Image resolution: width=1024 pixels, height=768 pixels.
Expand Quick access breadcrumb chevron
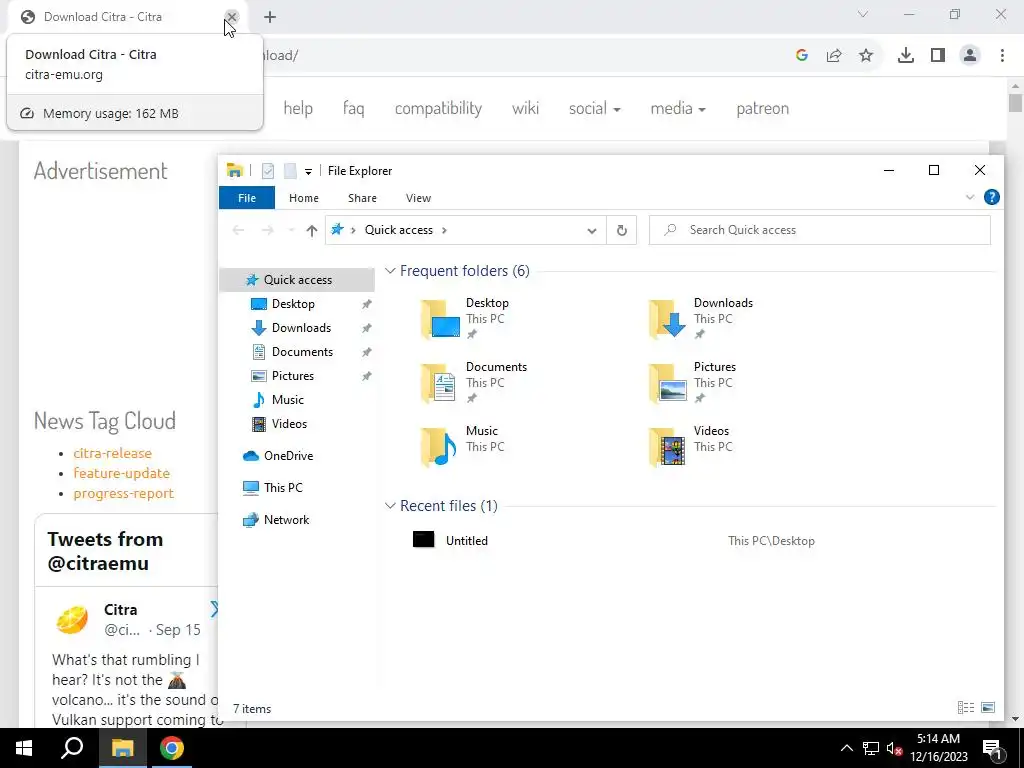pyautogui.click(x=444, y=230)
